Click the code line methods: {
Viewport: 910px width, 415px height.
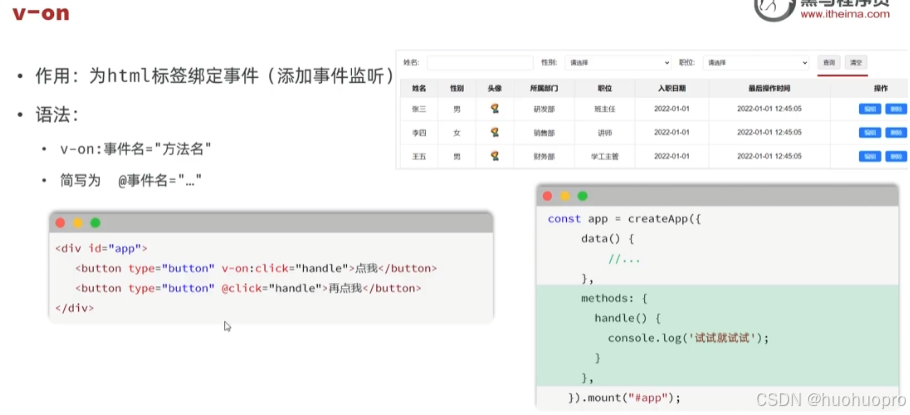[614, 298]
